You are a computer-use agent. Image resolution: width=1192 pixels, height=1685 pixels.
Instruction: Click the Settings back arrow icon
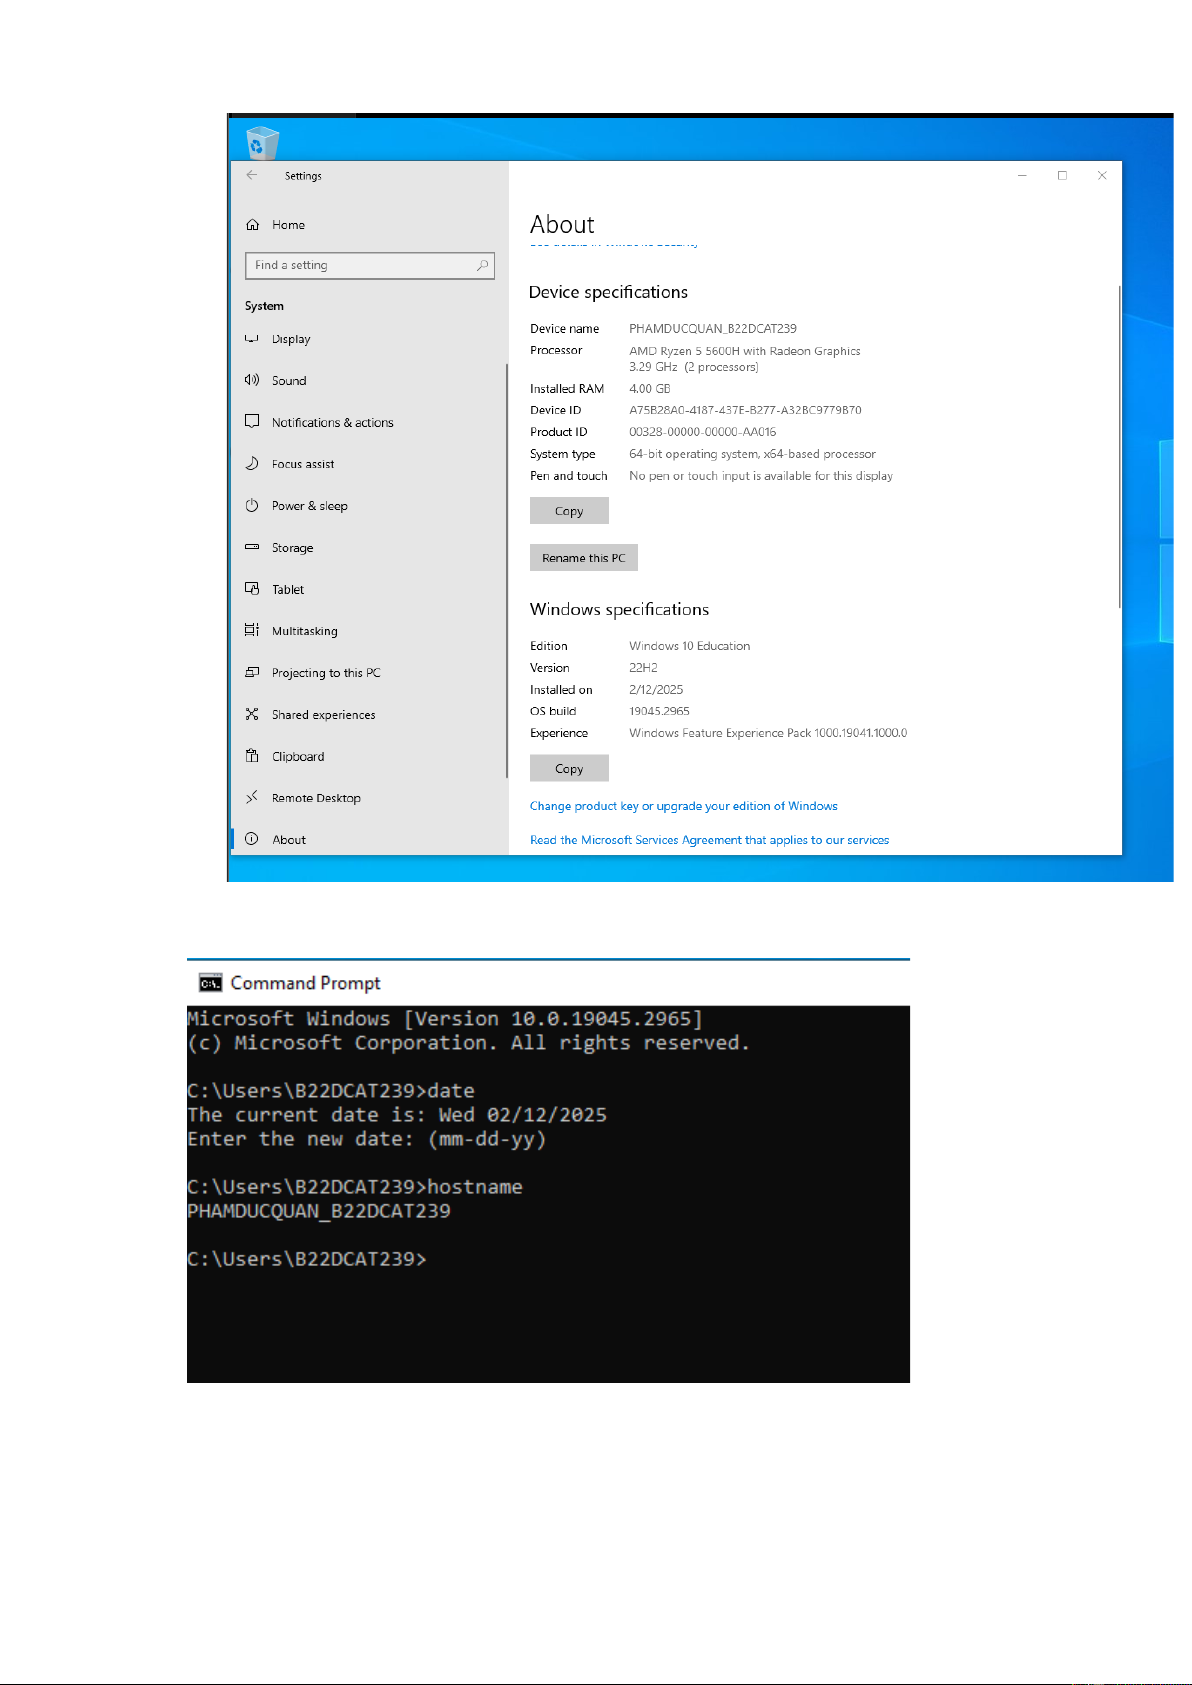pyautogui.click(x=252, y=175)
